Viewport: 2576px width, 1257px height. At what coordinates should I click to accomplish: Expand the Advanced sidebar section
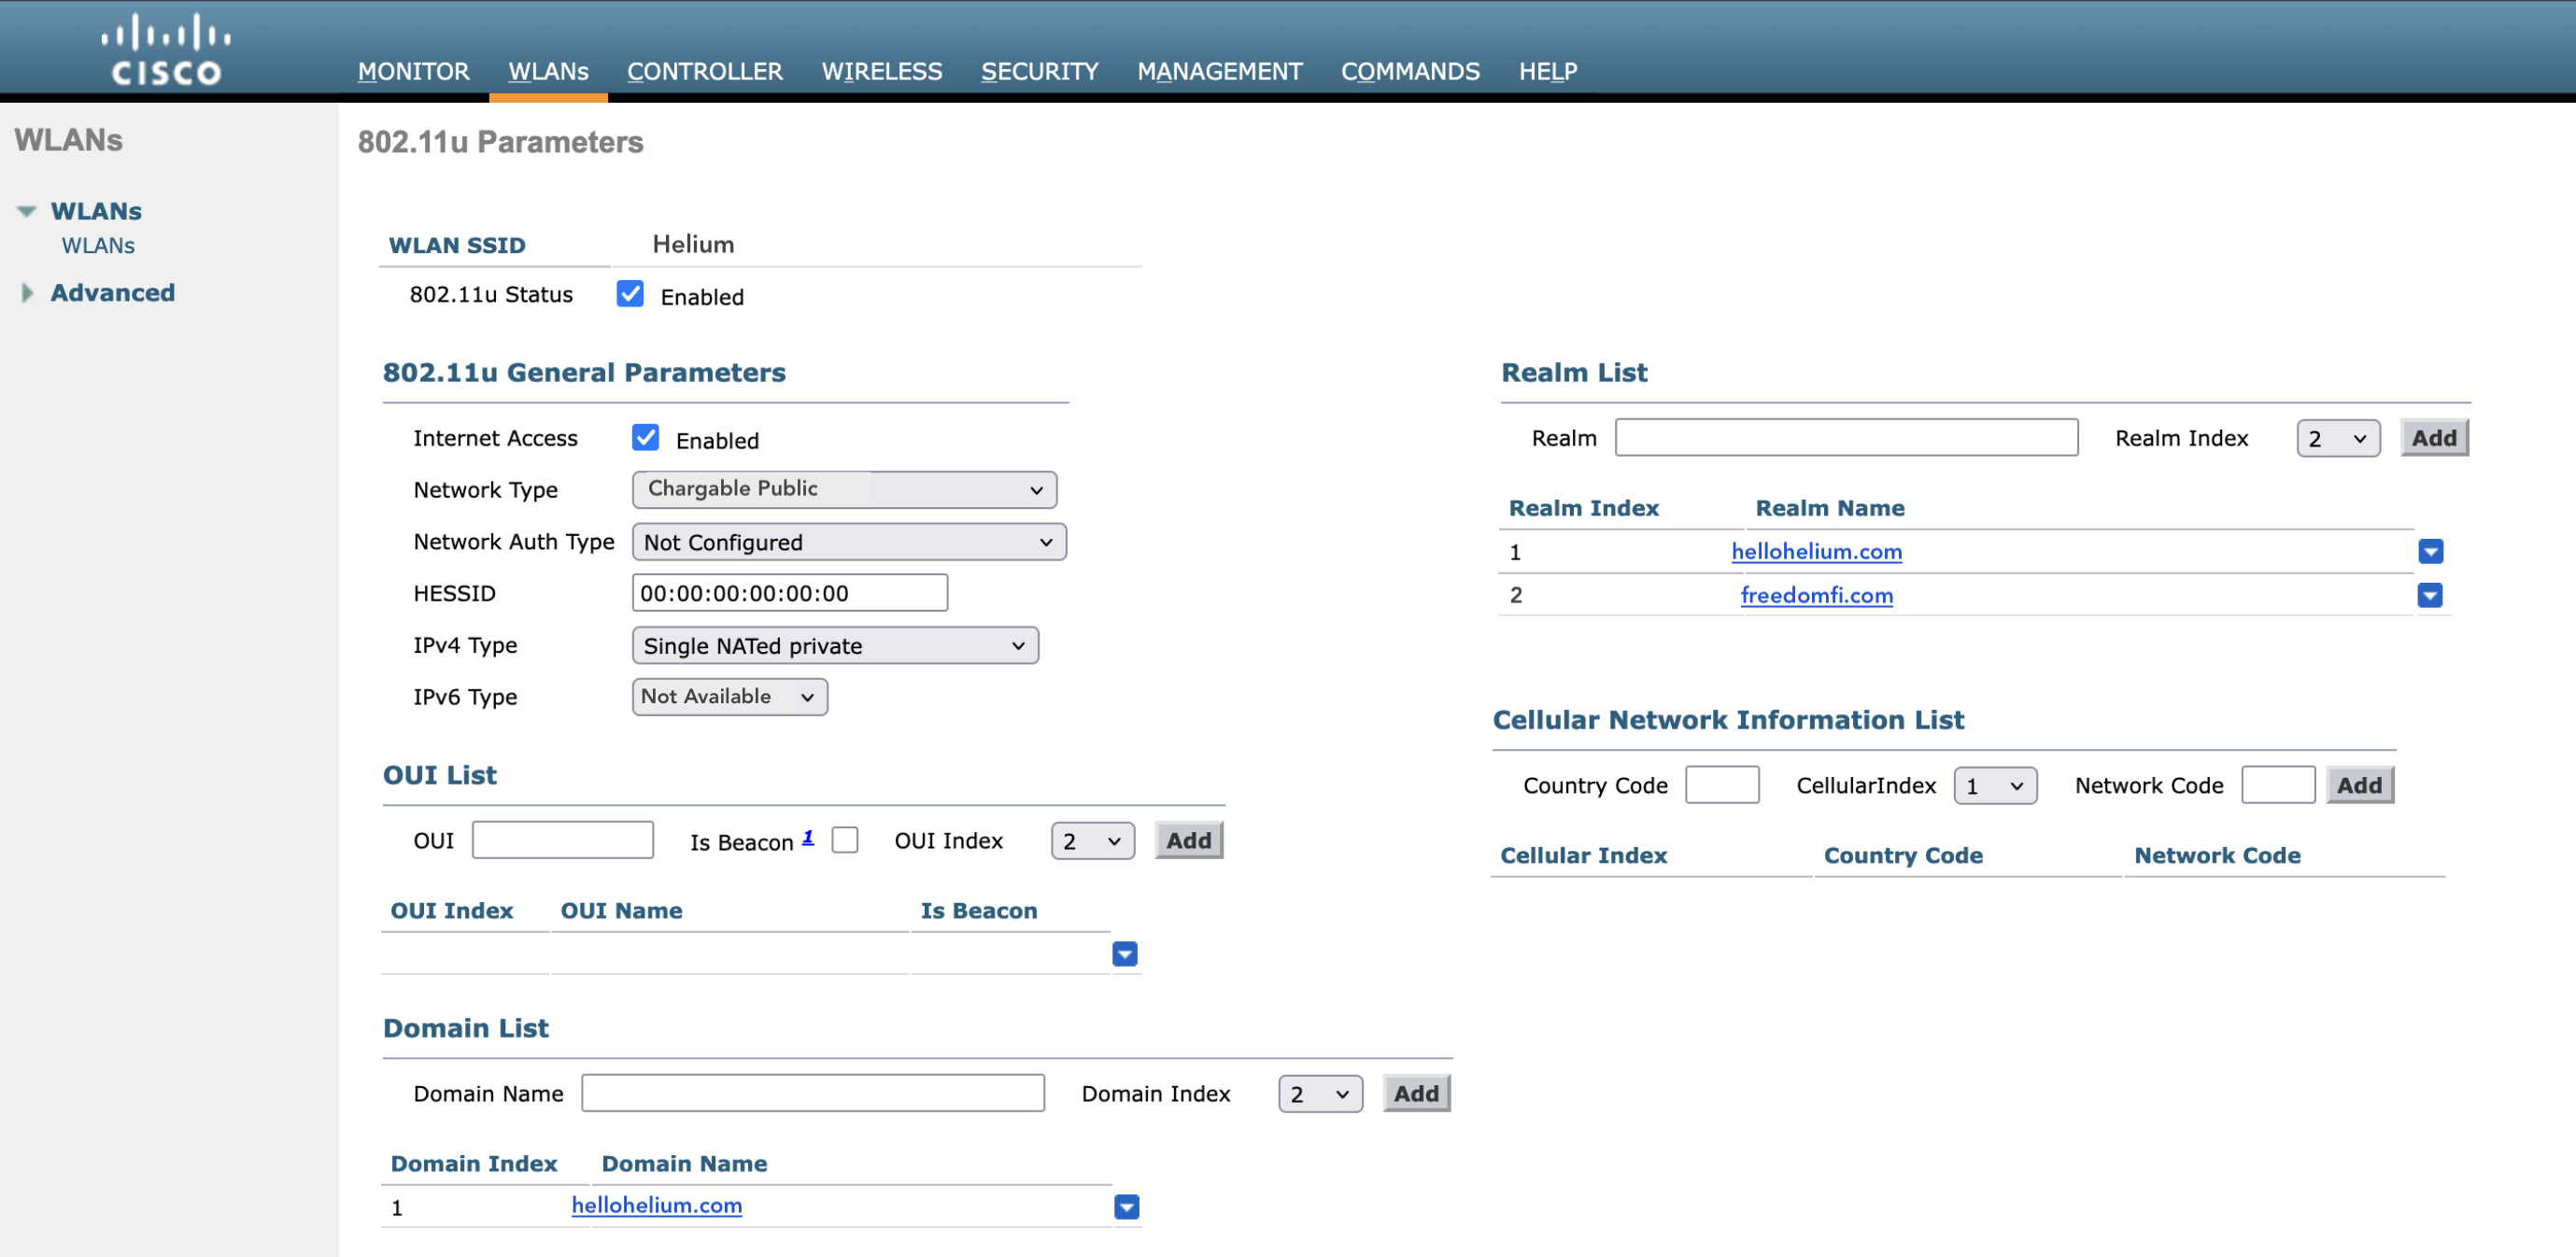[x=27, y=293]
